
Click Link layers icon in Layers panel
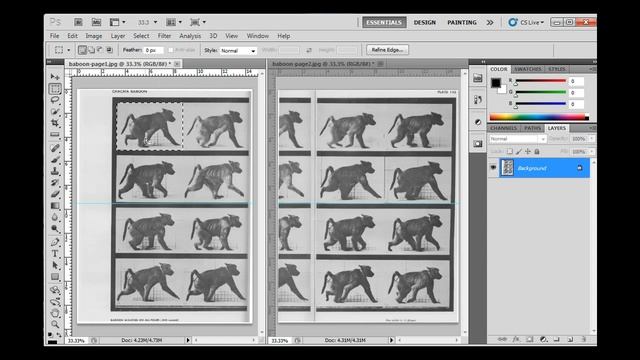[x=502, y=339]
